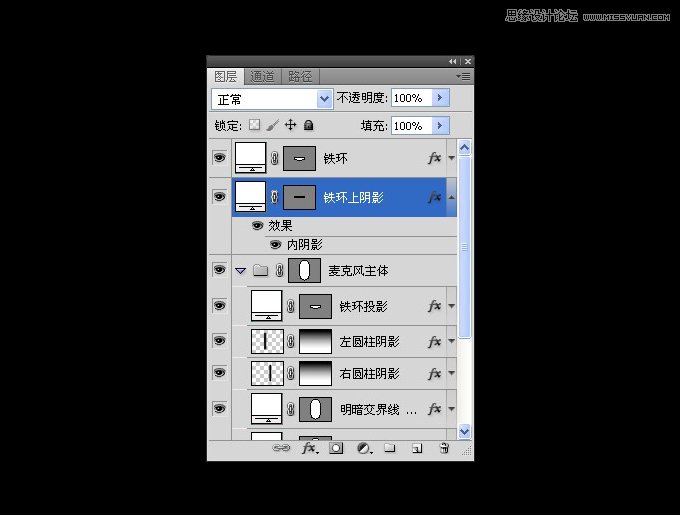Click mask link icon on 左圆柱阴影 layer
The height and width of the screenshot is (515, 680).
[291, 342]
